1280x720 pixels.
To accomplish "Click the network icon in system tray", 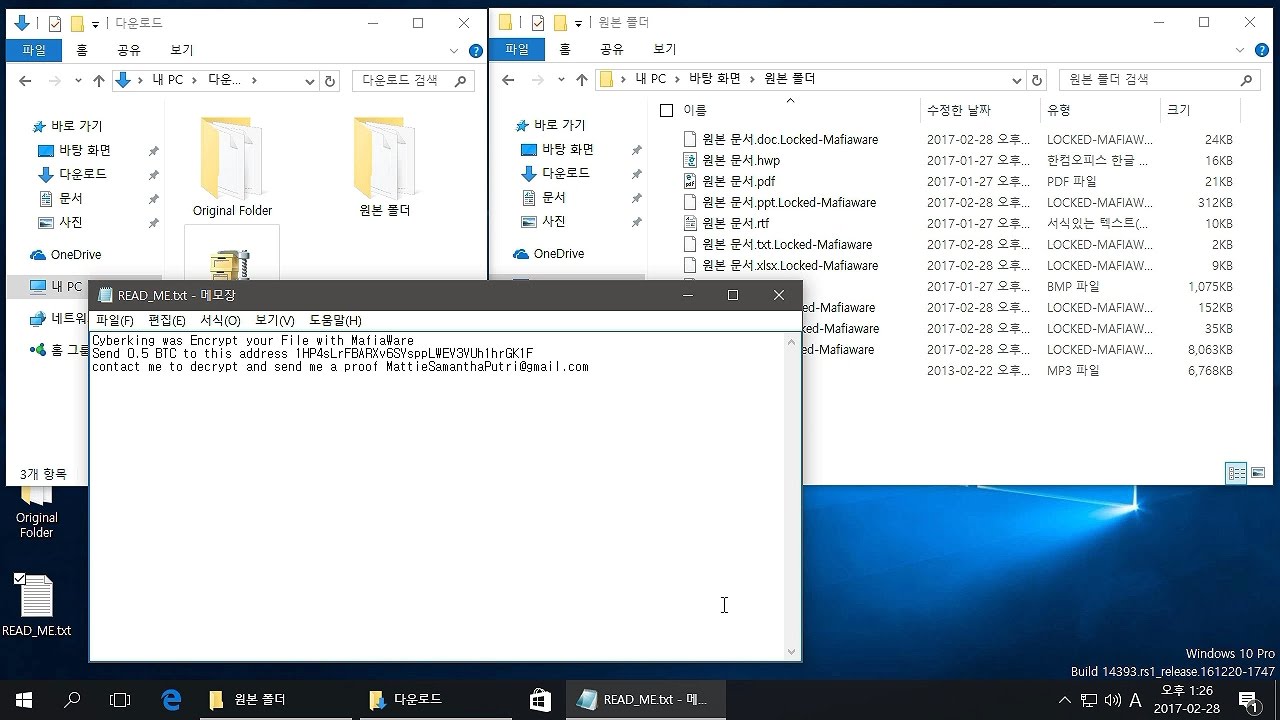I will point(1088,700).
